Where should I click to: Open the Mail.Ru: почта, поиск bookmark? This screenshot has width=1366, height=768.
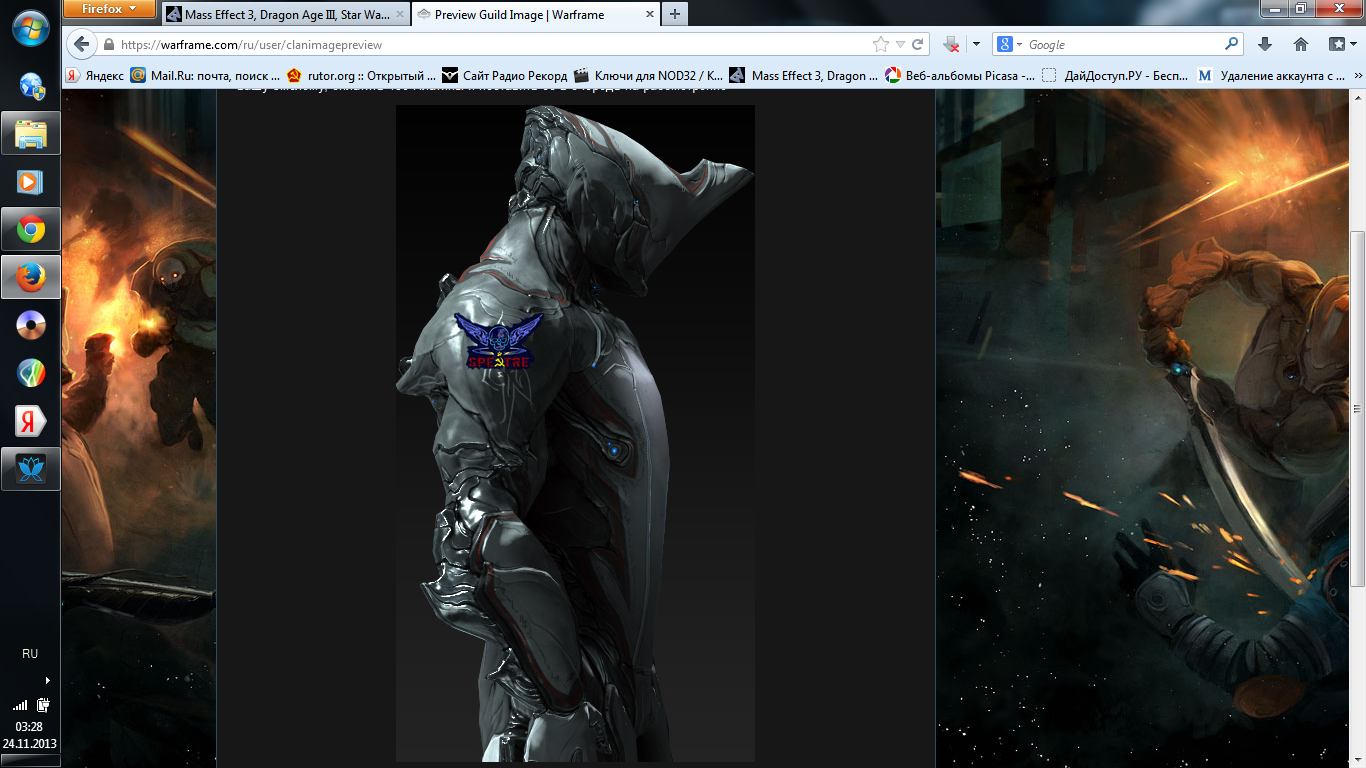coord(205,75)
